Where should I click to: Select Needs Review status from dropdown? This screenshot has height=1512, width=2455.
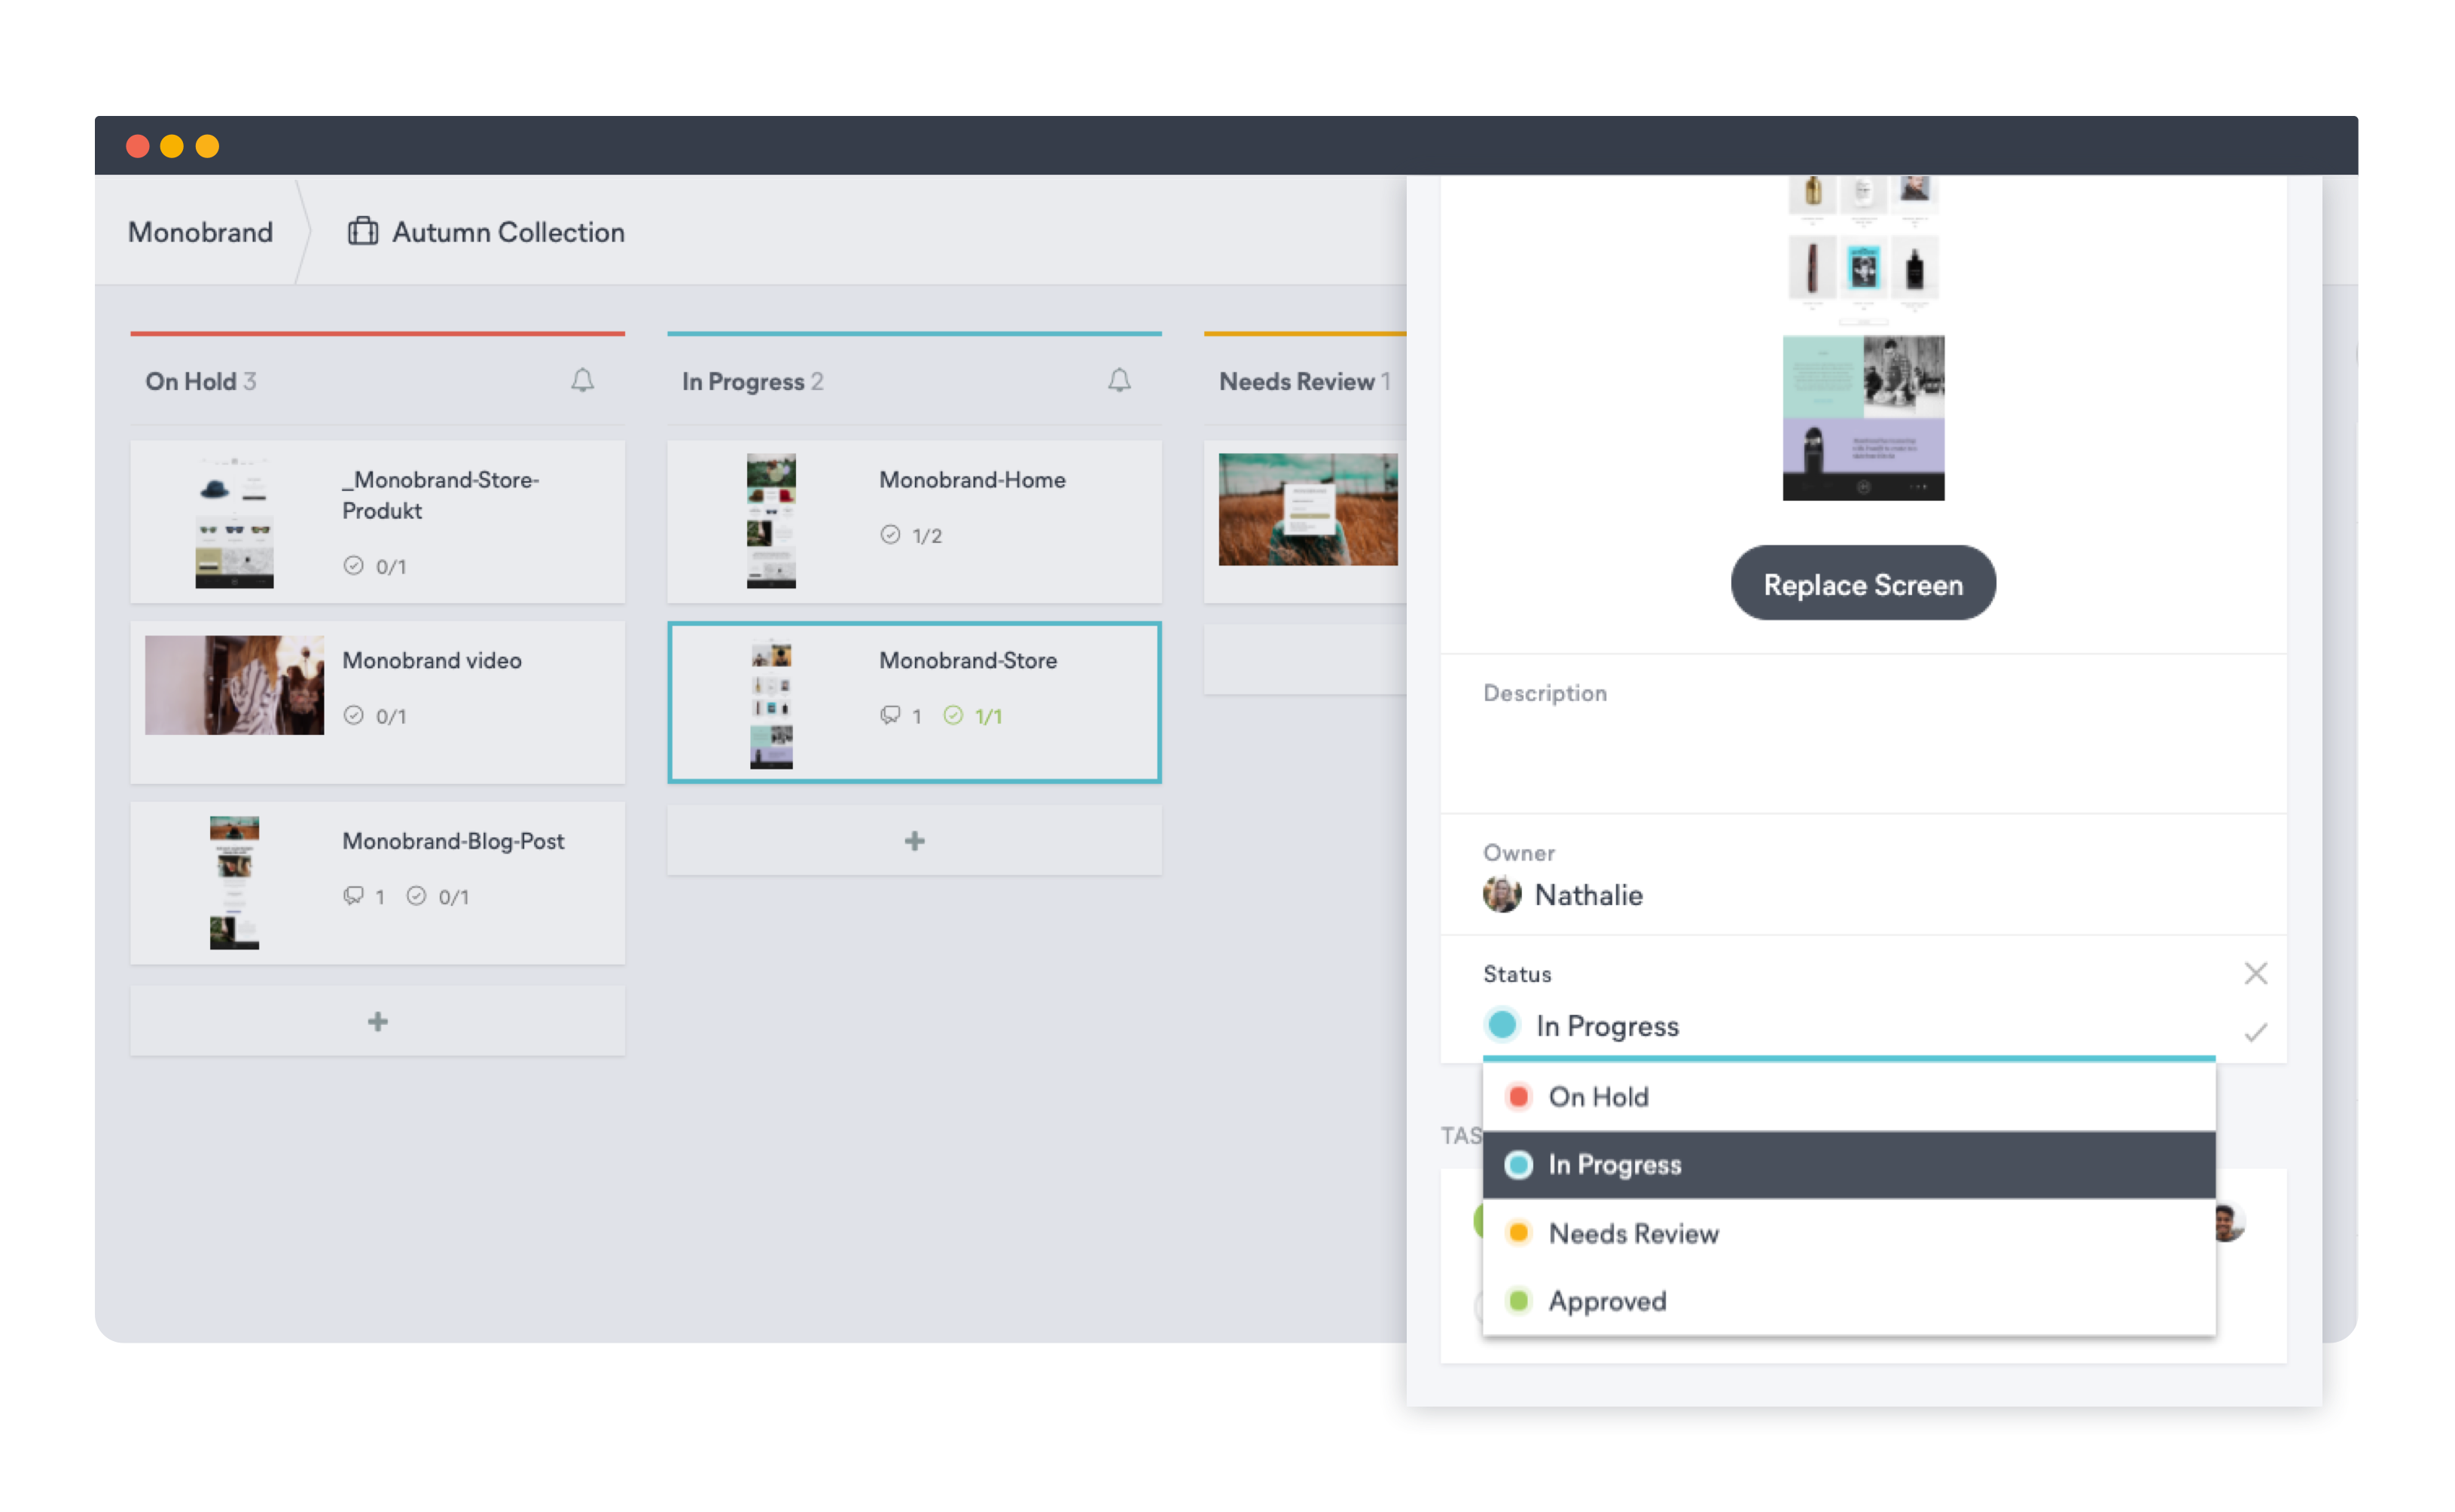[x=1631, y=1231]
